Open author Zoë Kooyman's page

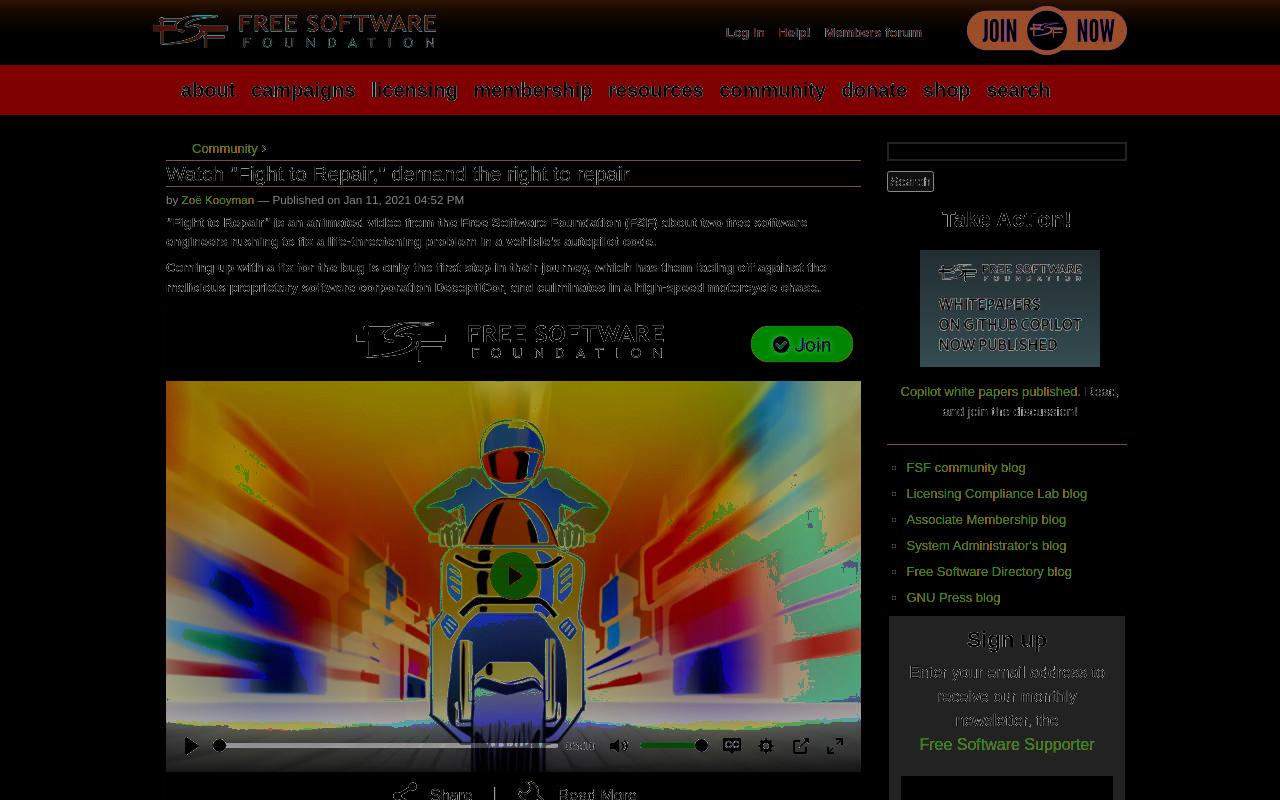(x=218, y=200)
